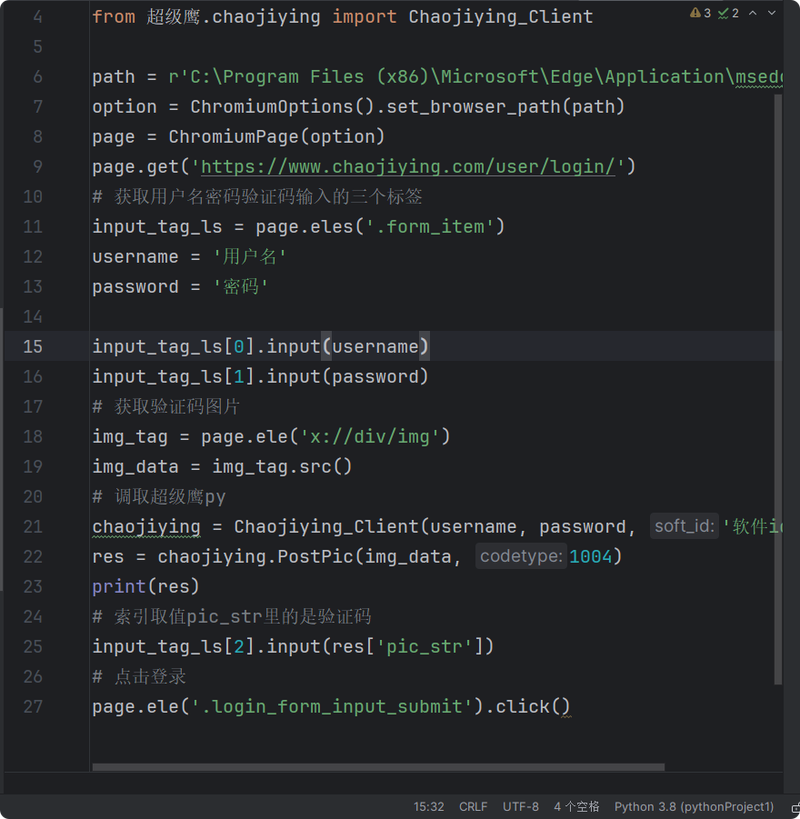
Task: Click the '密码' string on line 13
Action: point(240,287)
